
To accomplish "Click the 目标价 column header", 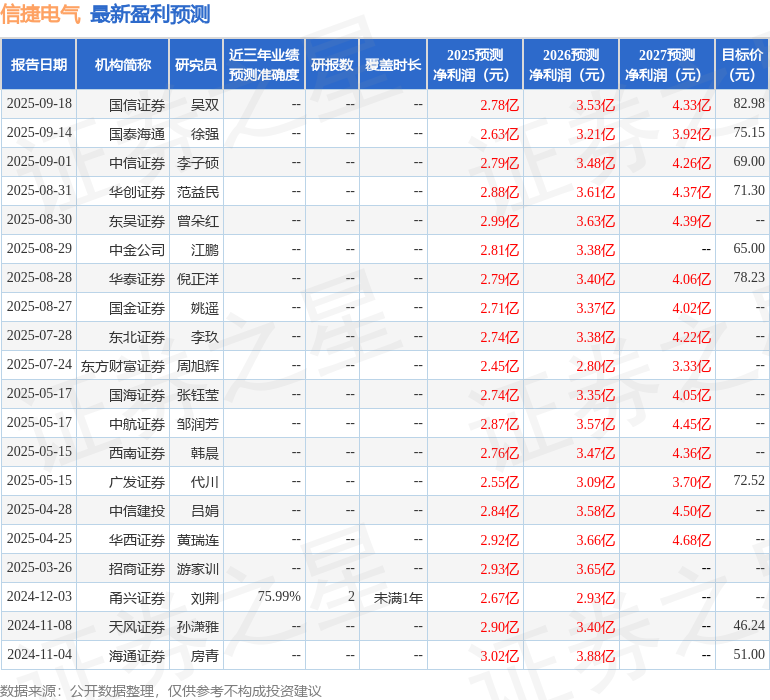I will coord(742,64).
